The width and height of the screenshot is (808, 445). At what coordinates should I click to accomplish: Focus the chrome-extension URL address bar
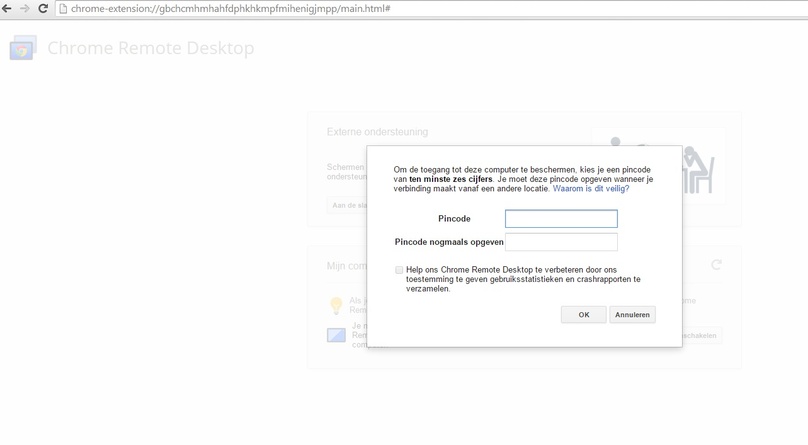click(x=433, y=9)
